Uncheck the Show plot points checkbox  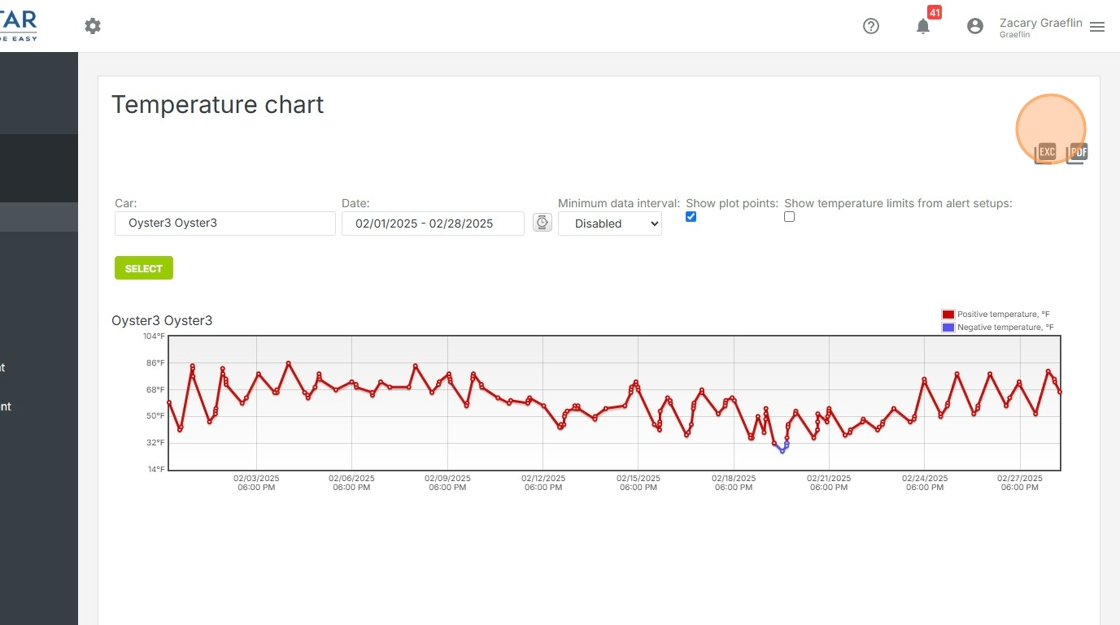691,216
